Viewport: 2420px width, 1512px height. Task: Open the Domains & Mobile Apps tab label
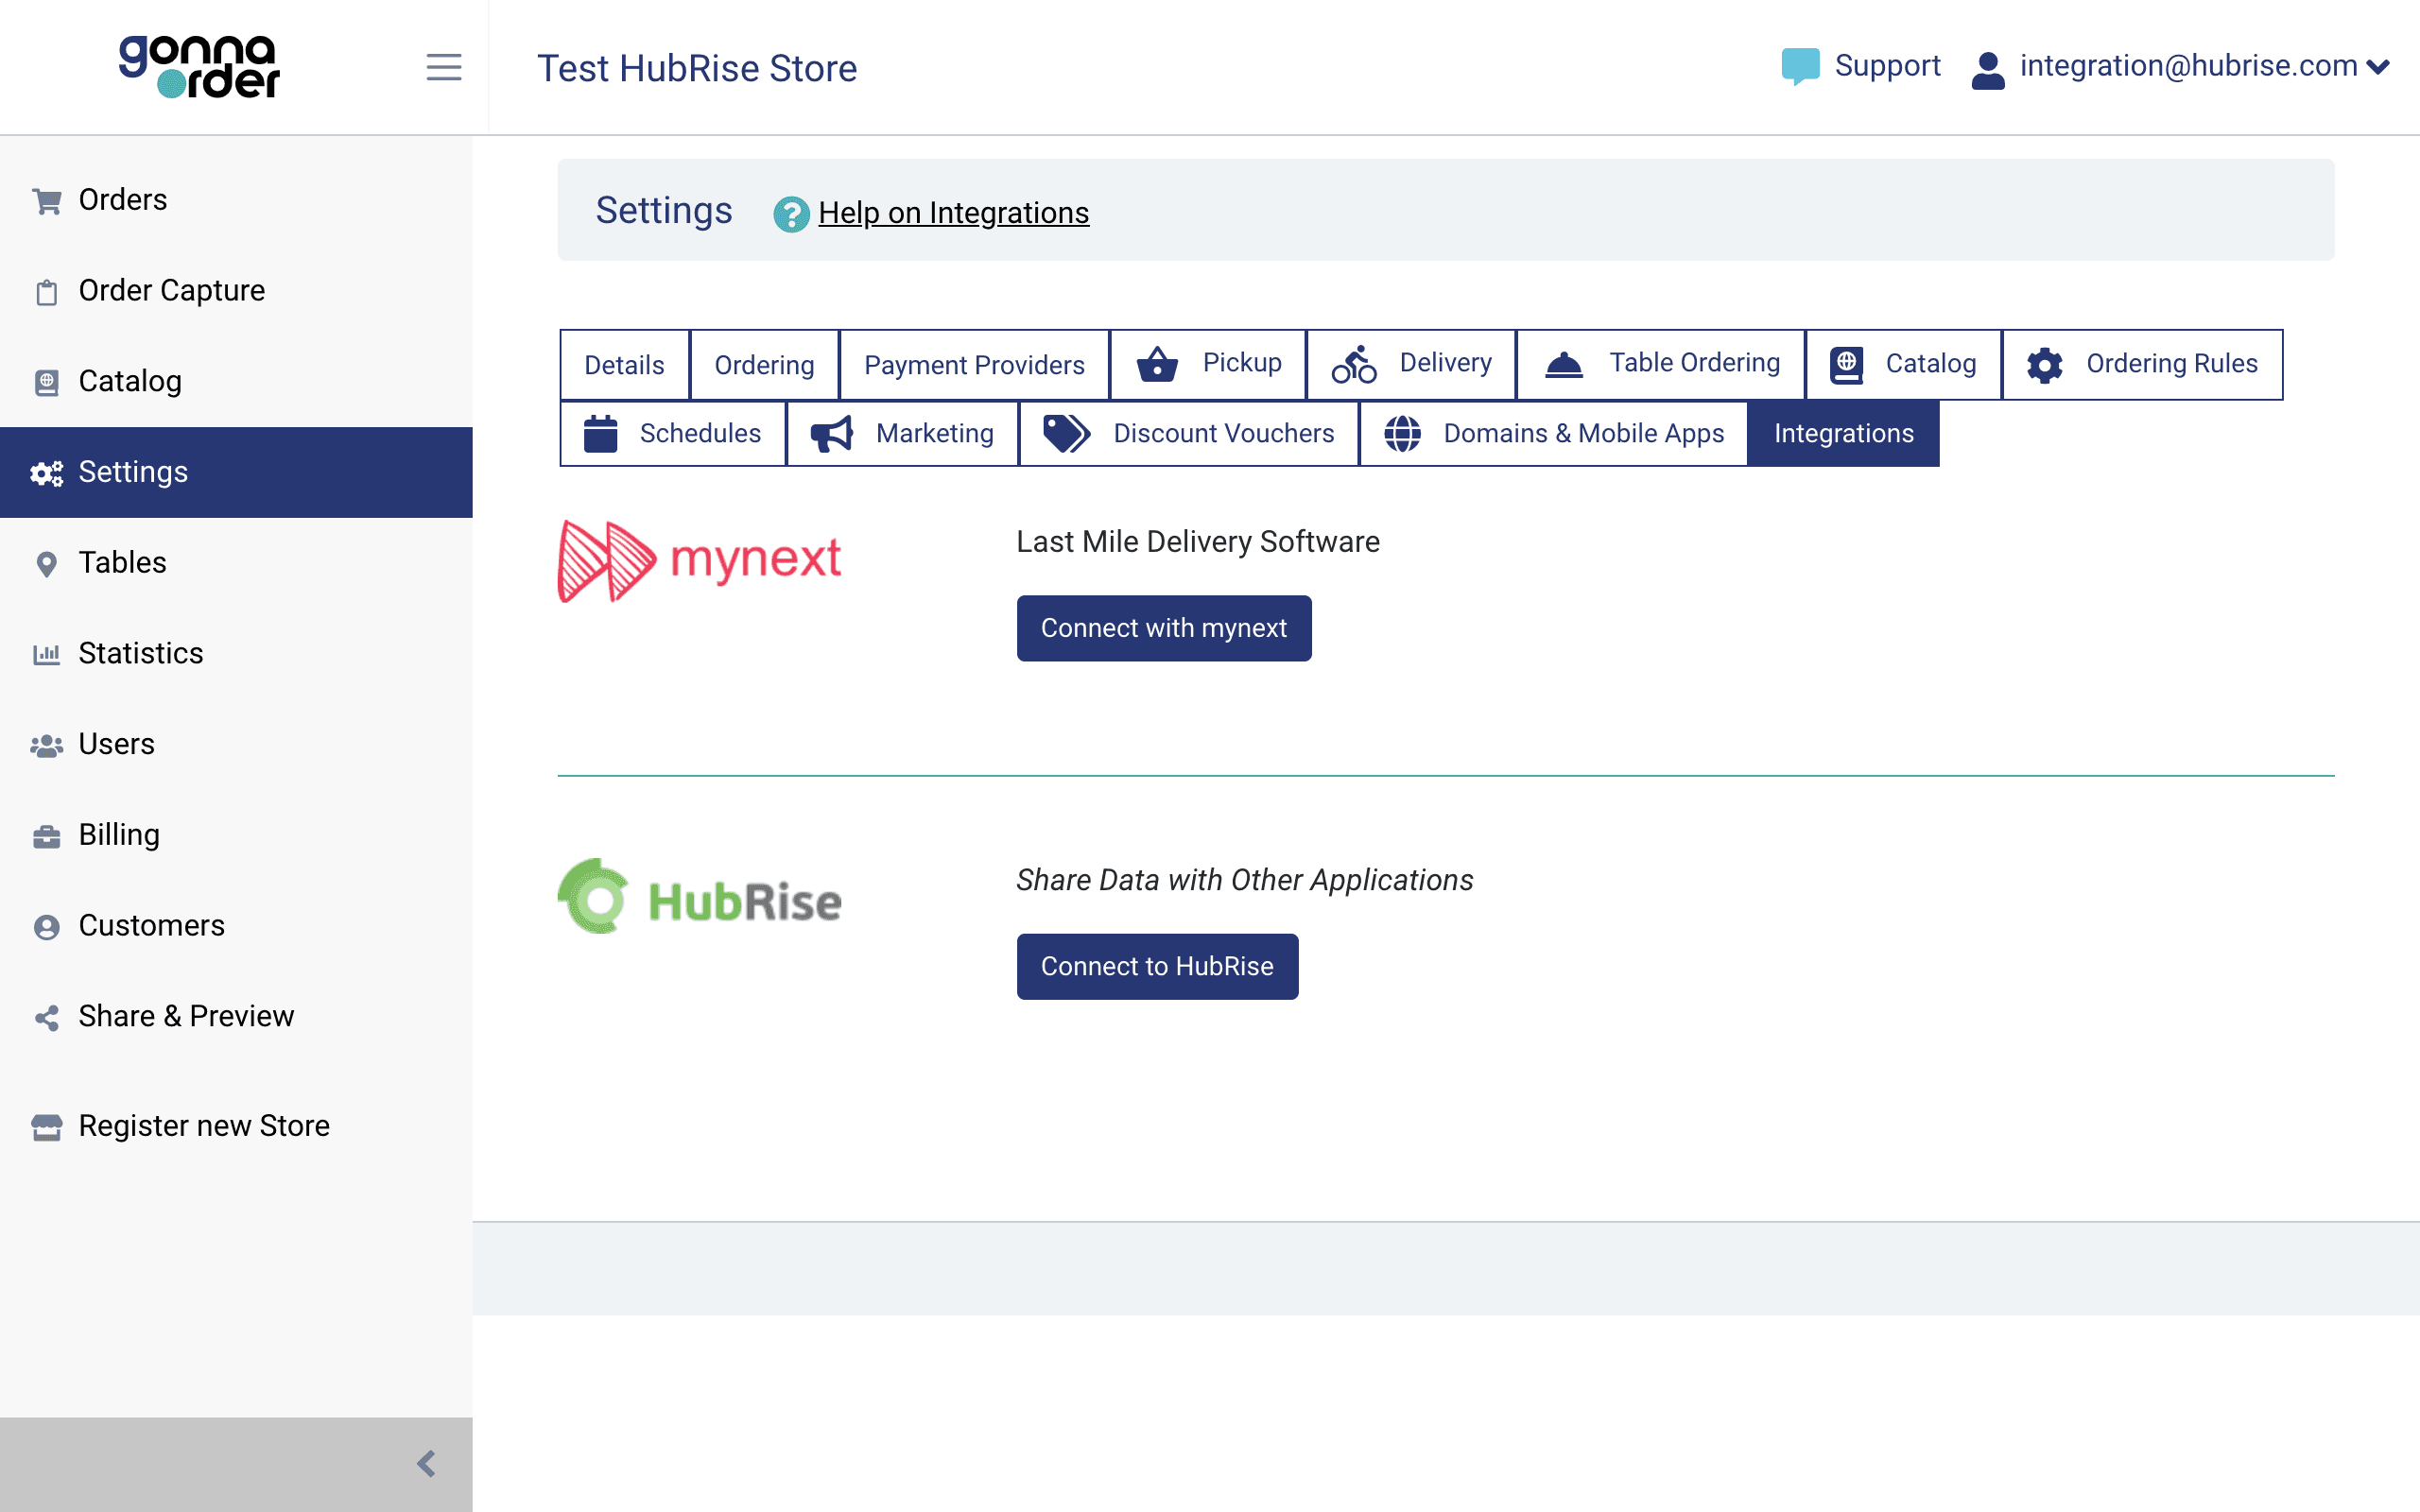click(x=1583, y=433)
